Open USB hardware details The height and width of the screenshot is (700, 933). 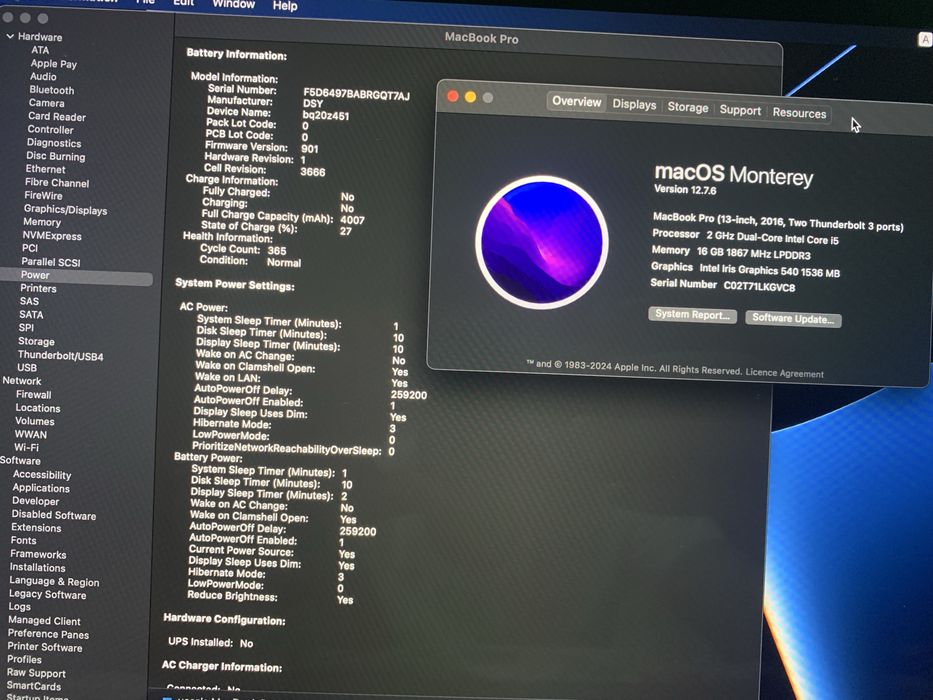coord(27,368)
